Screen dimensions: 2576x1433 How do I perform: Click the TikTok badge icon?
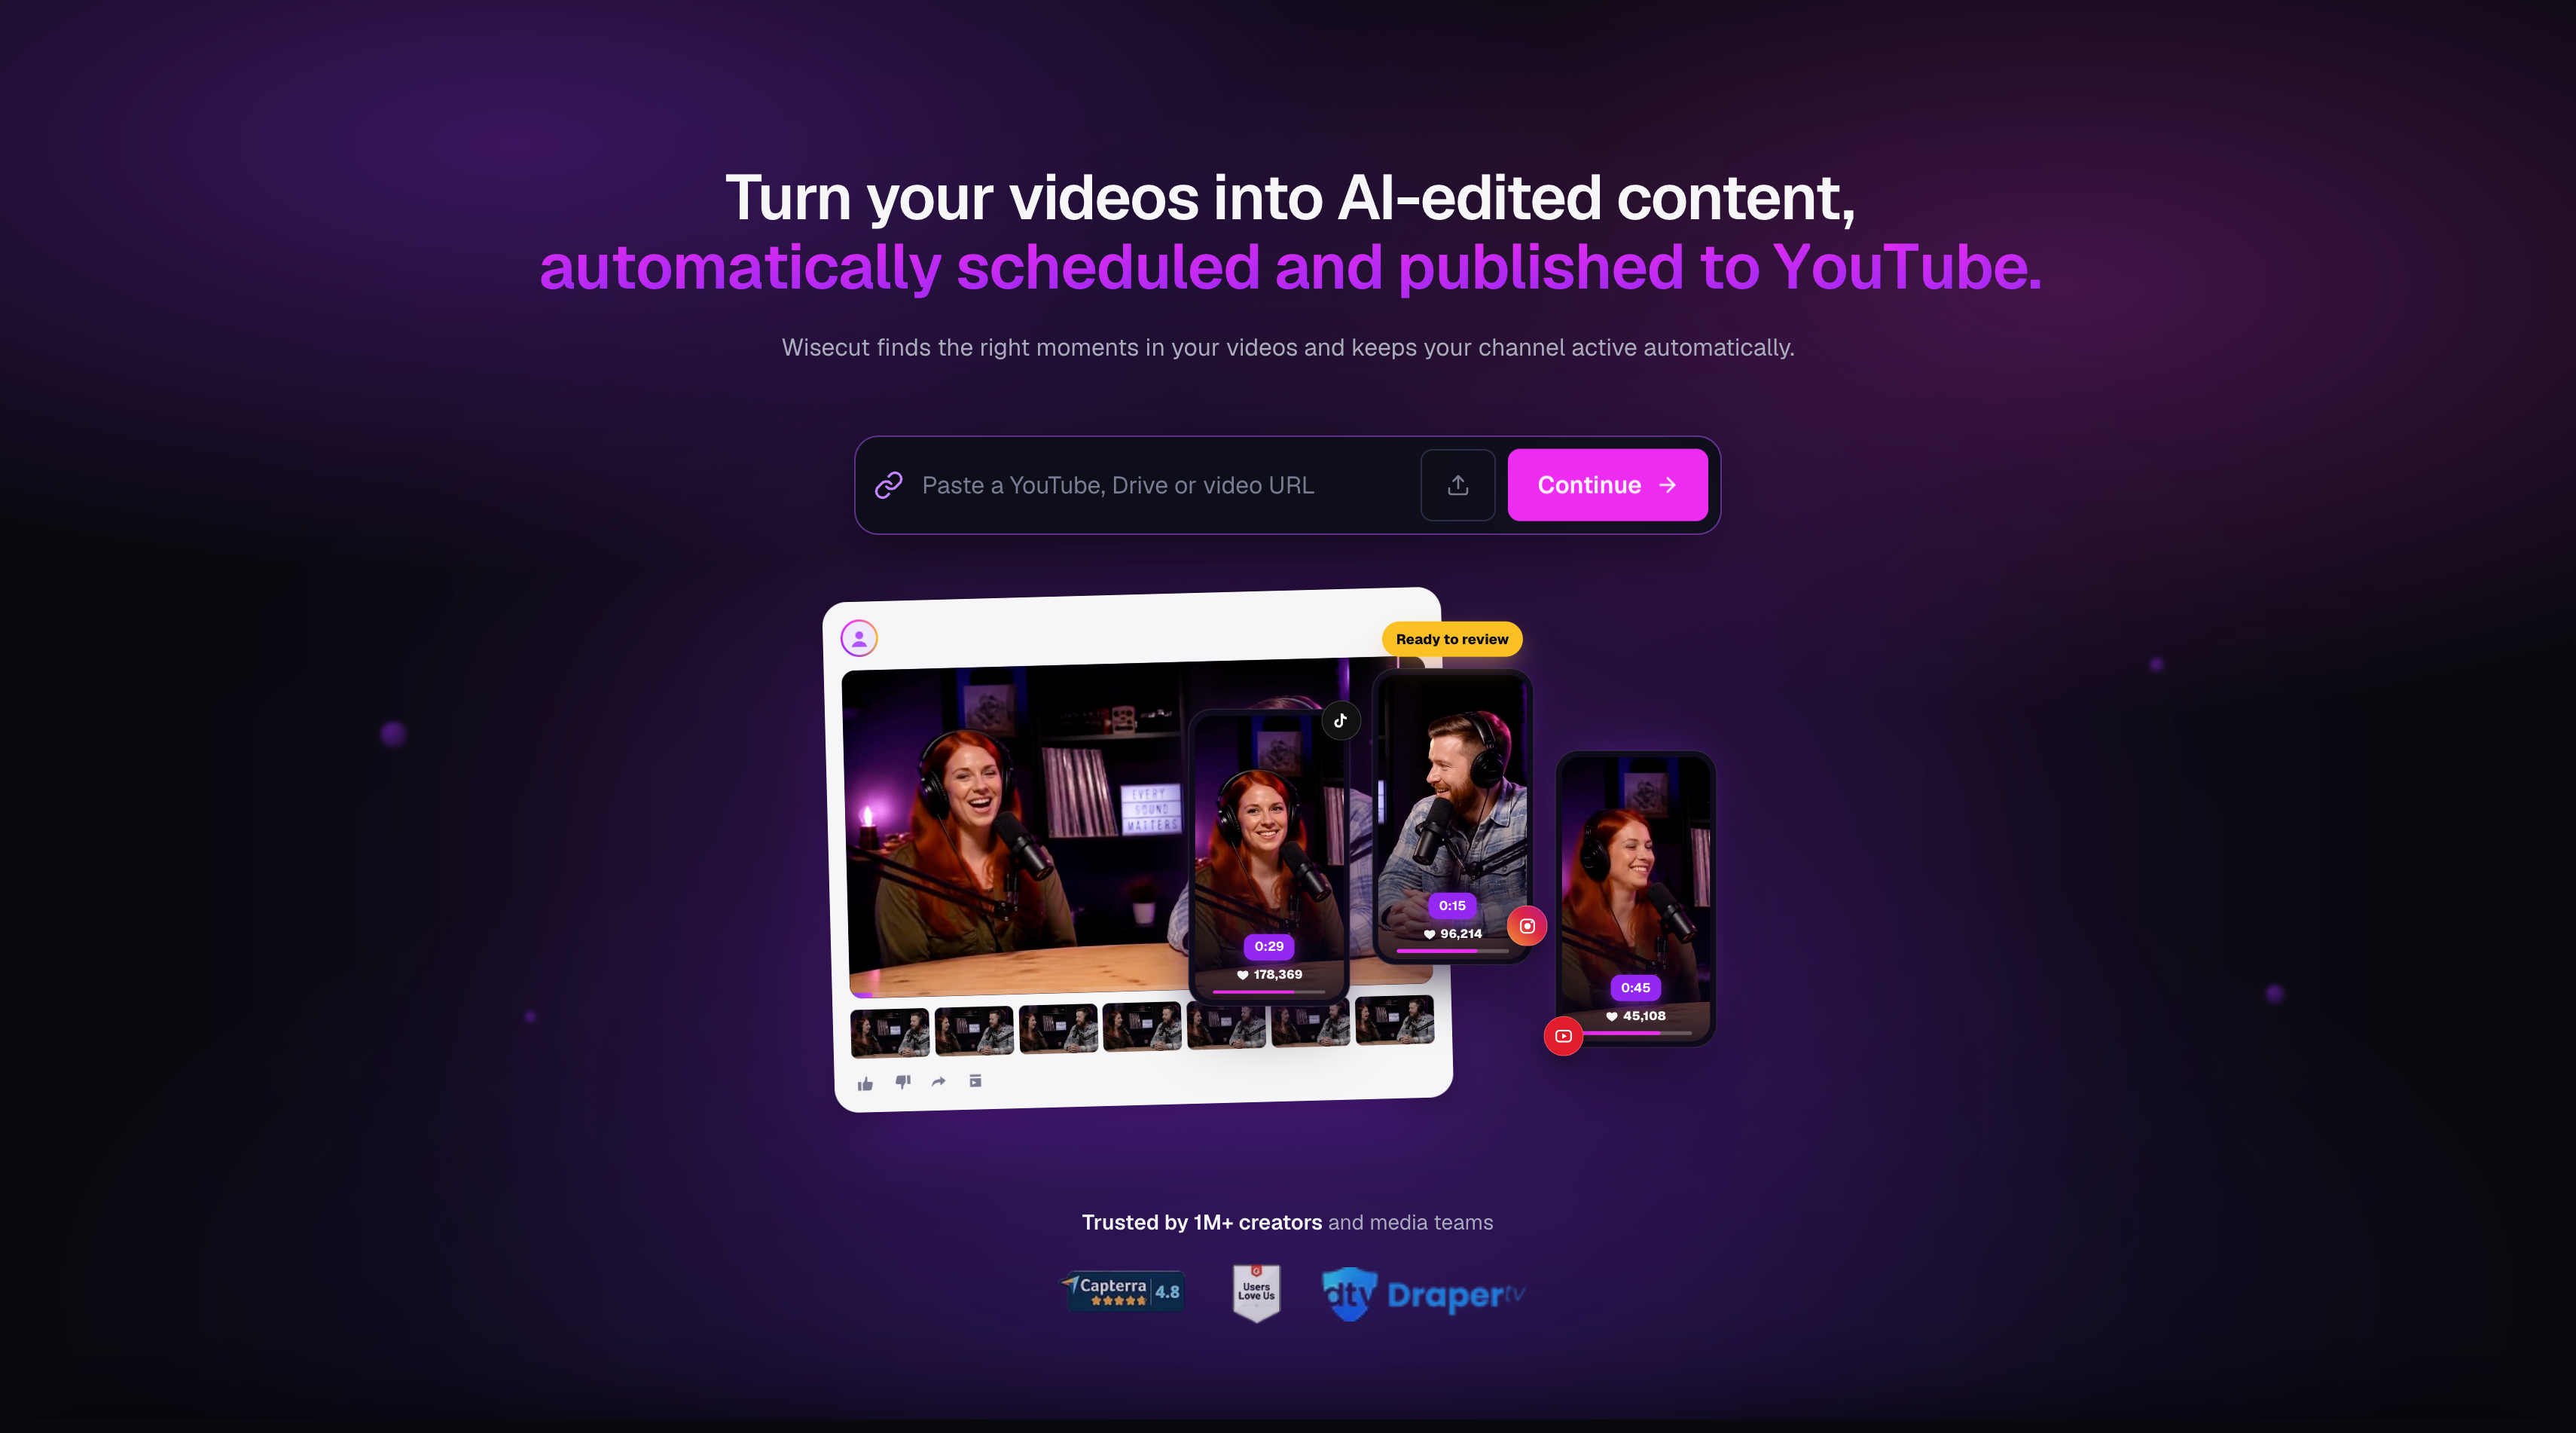(x=1340, y=720)
